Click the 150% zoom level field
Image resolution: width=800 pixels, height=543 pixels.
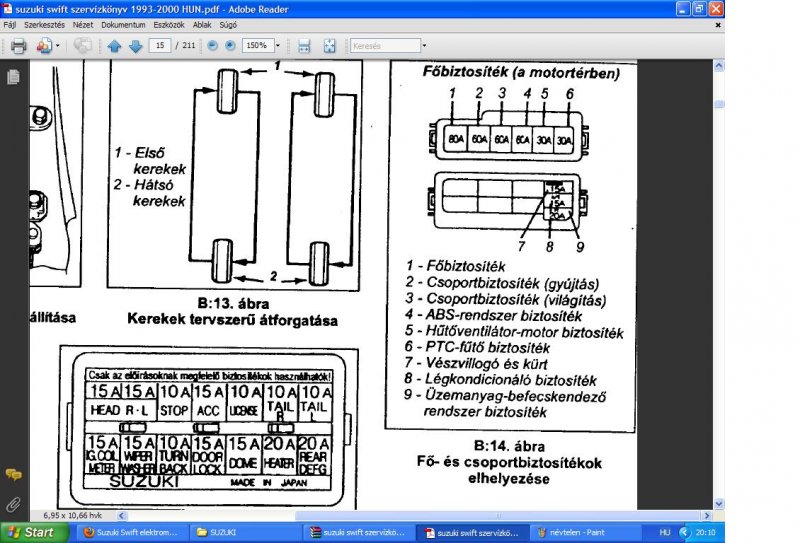tap(258, 45)
